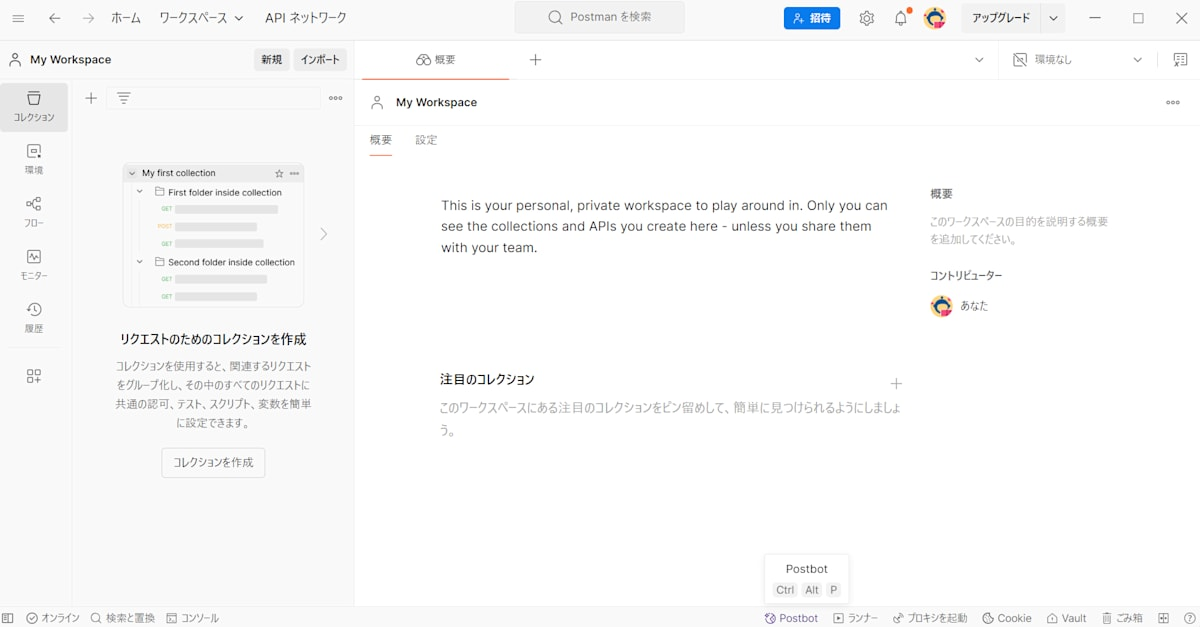Open workspace three-dot options menu
The width and height of the screenshot is (1200, 627).
click(x=1173, y=102)
